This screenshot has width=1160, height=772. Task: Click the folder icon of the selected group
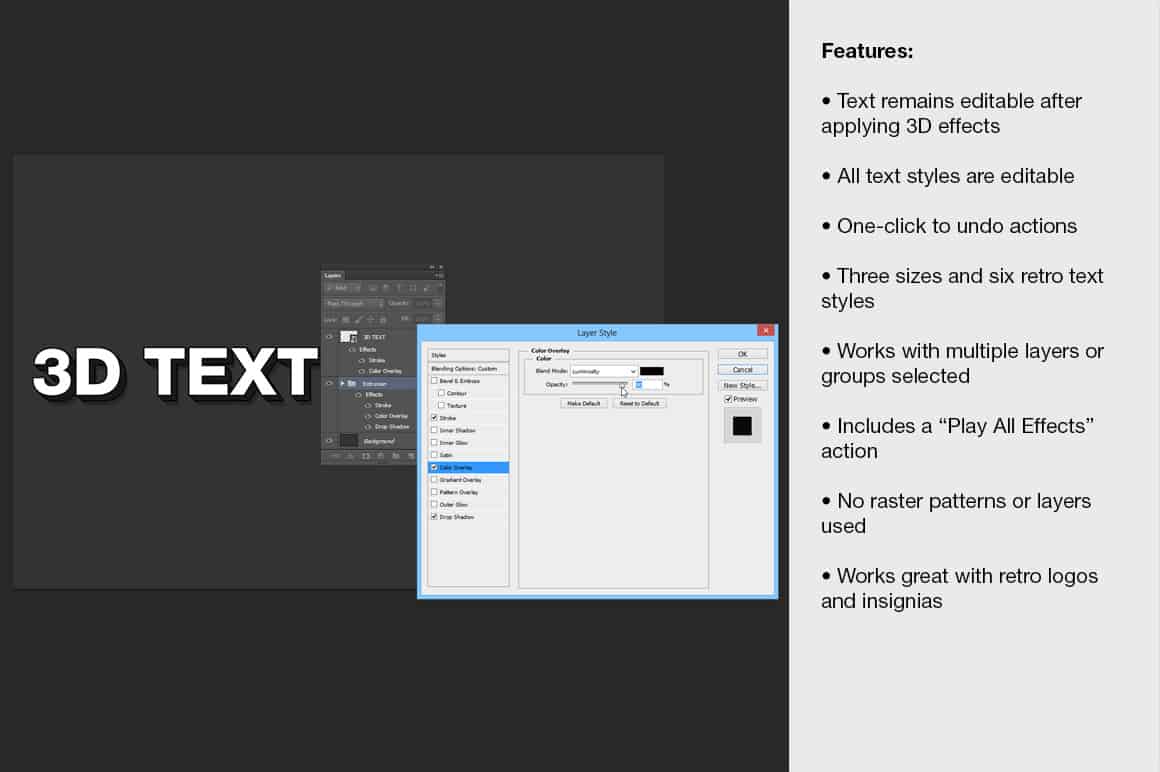352,384
